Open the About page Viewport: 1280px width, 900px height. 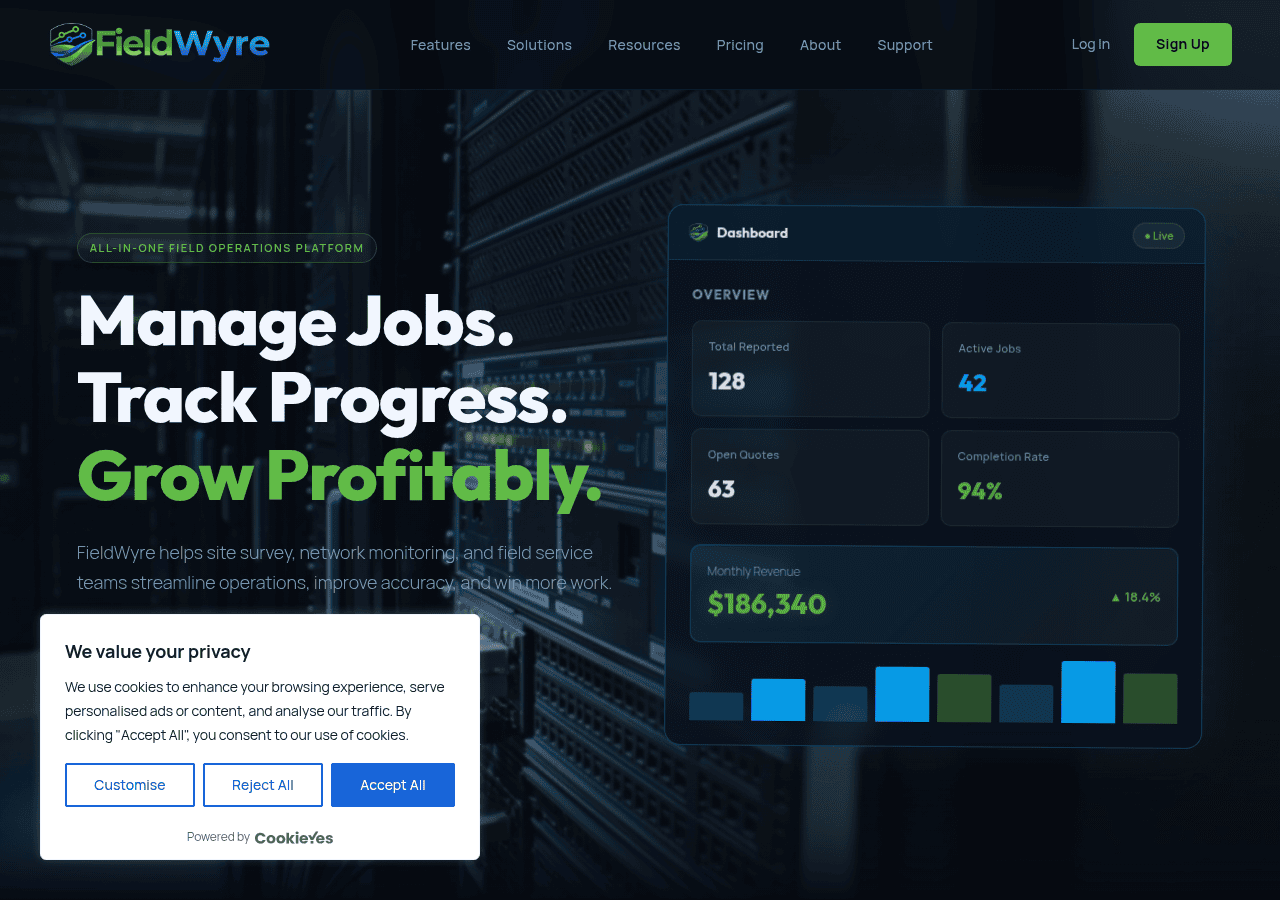(x=820, y=45)
